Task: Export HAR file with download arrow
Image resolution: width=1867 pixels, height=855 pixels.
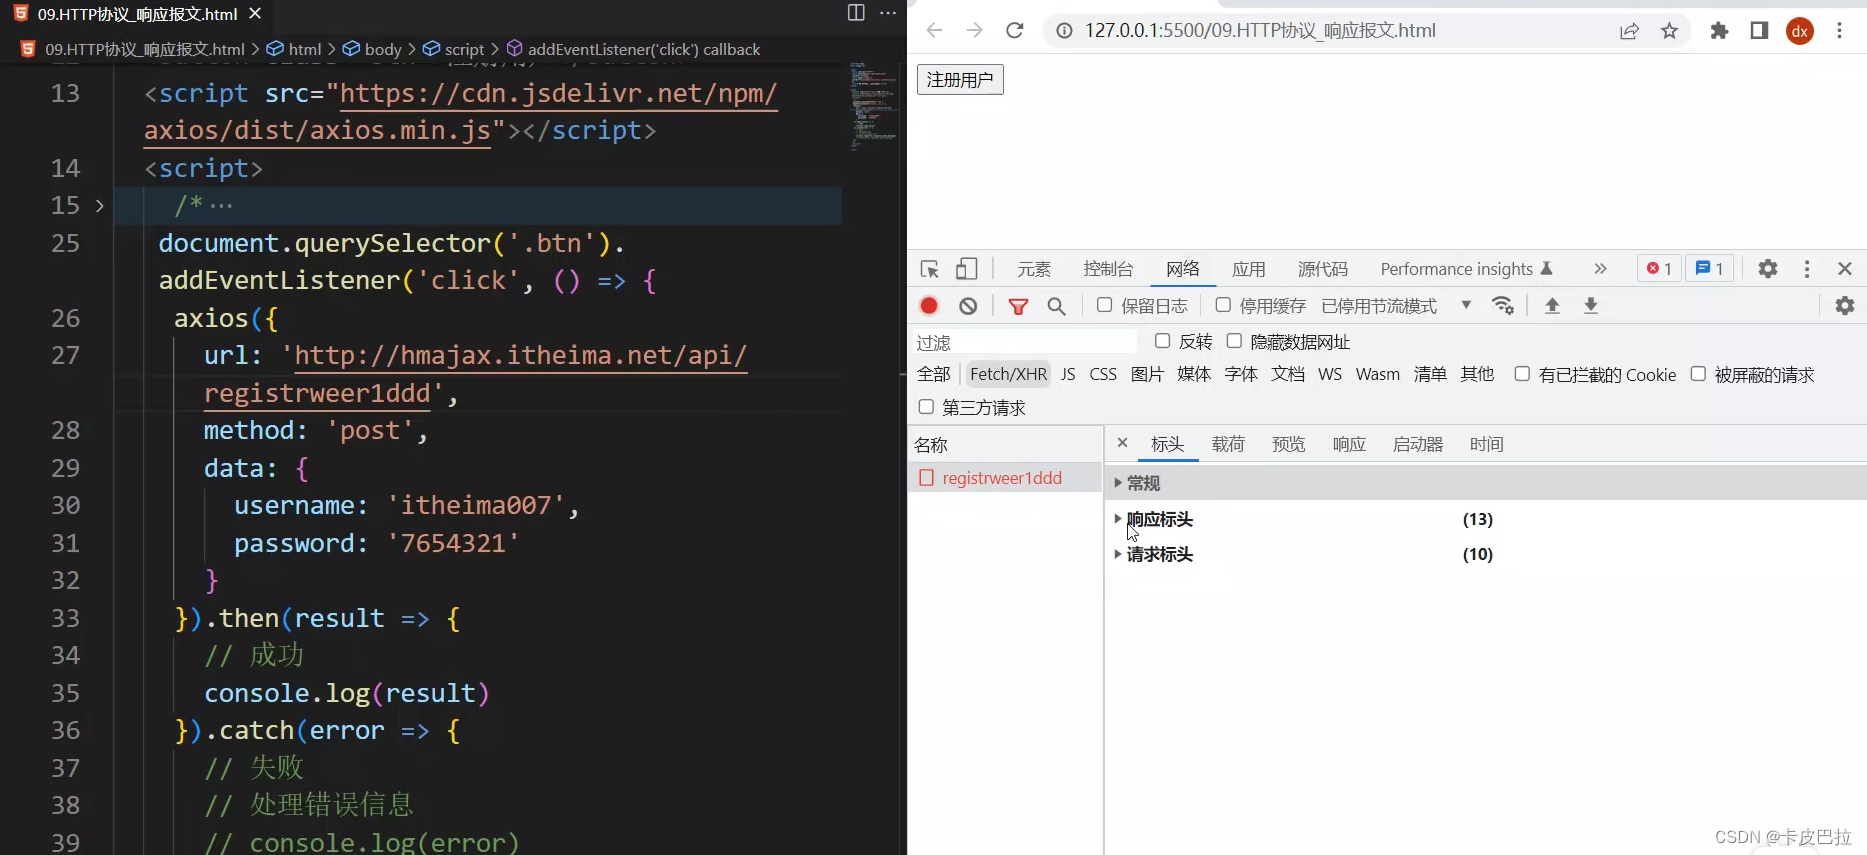Action: [x=1591, y=306]
